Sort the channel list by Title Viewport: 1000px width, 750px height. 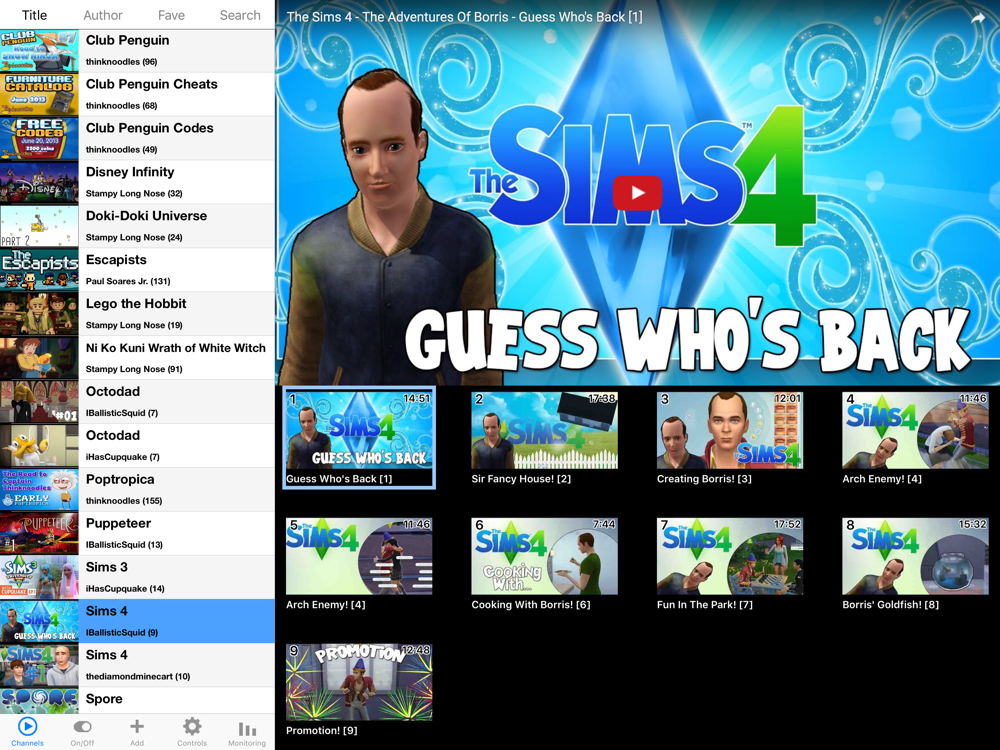point(34,15)
